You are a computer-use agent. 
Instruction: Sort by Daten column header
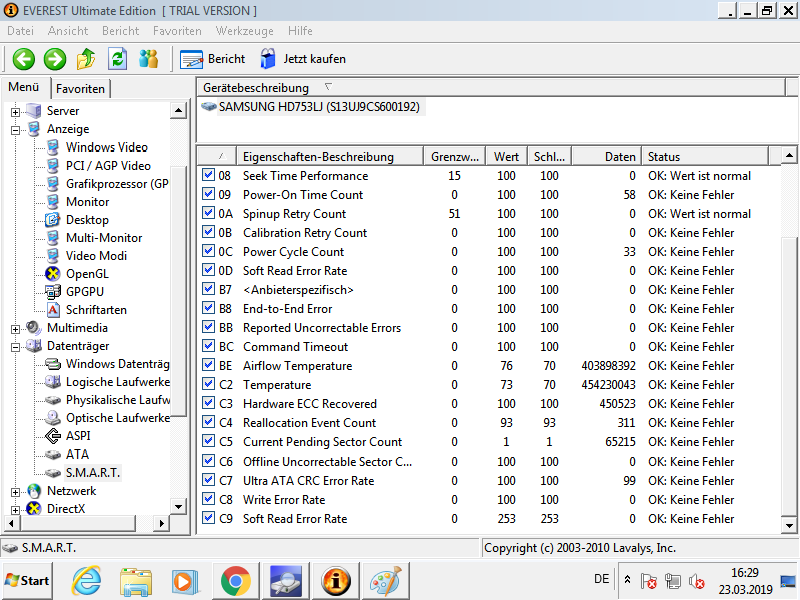coord(606,157)
